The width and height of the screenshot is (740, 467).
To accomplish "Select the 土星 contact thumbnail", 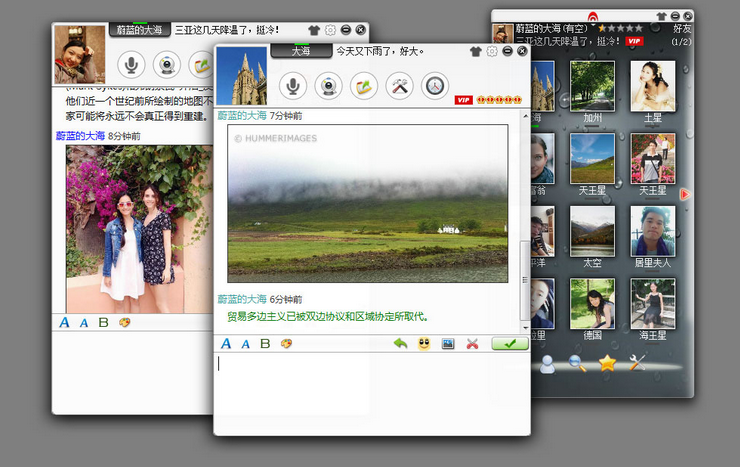I will pyautogui.click(x=652, y=86).
